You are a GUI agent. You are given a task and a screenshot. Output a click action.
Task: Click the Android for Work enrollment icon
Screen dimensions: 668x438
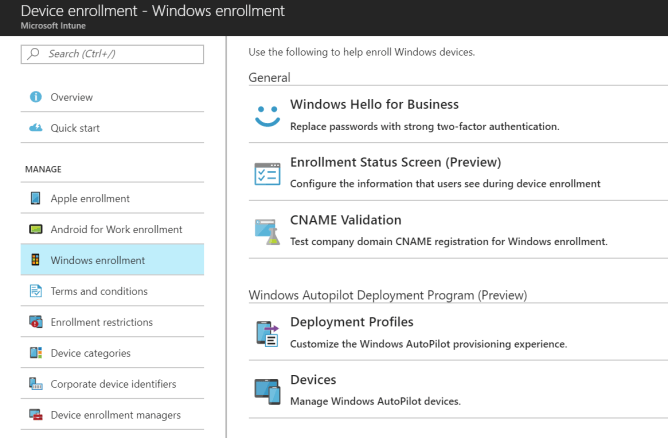36,230
